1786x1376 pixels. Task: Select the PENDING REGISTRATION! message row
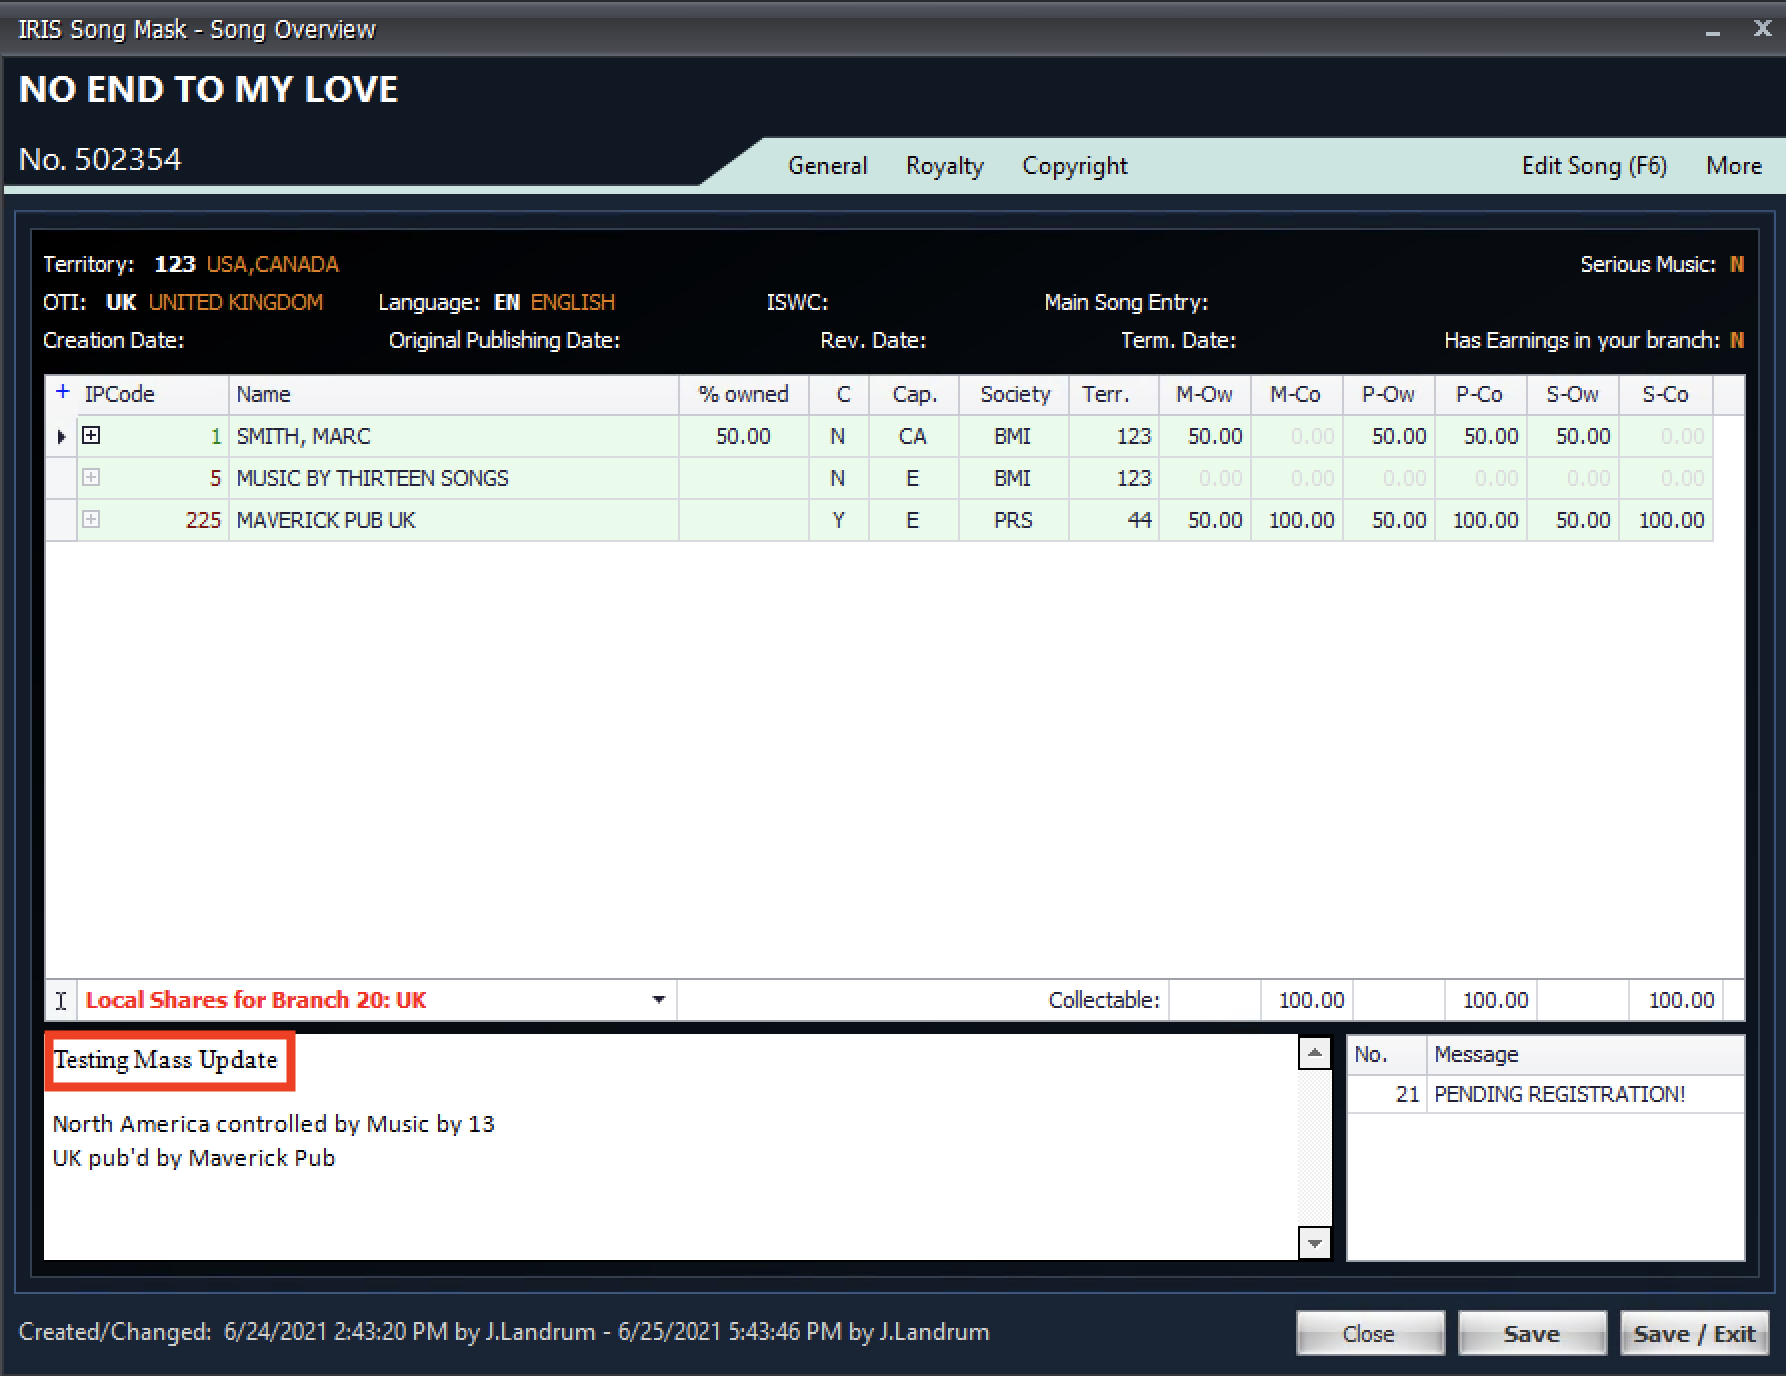(x=1558, y=1095)
